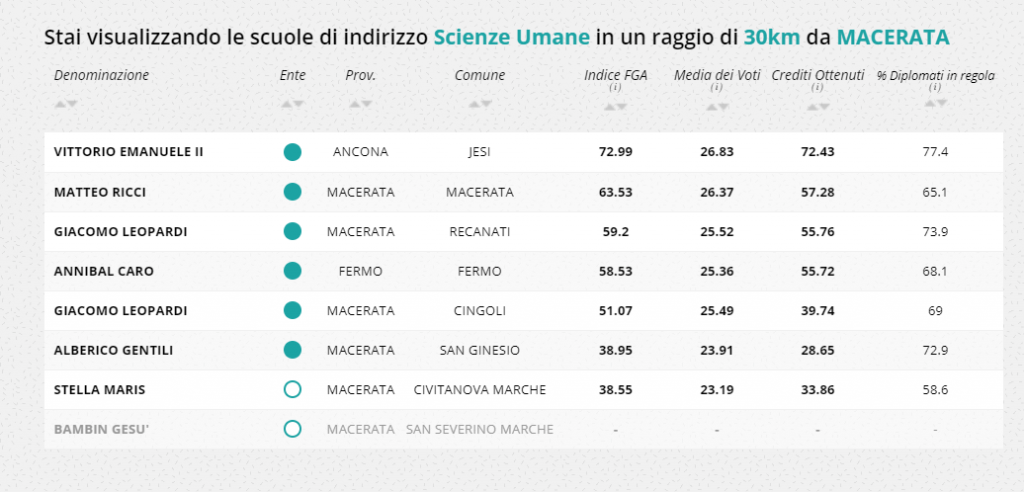Image resolution: width=1024 pixels, height=492 pixels.
Task: Click info icon under Crediti Ottenuti
Action: pos(818,87)
